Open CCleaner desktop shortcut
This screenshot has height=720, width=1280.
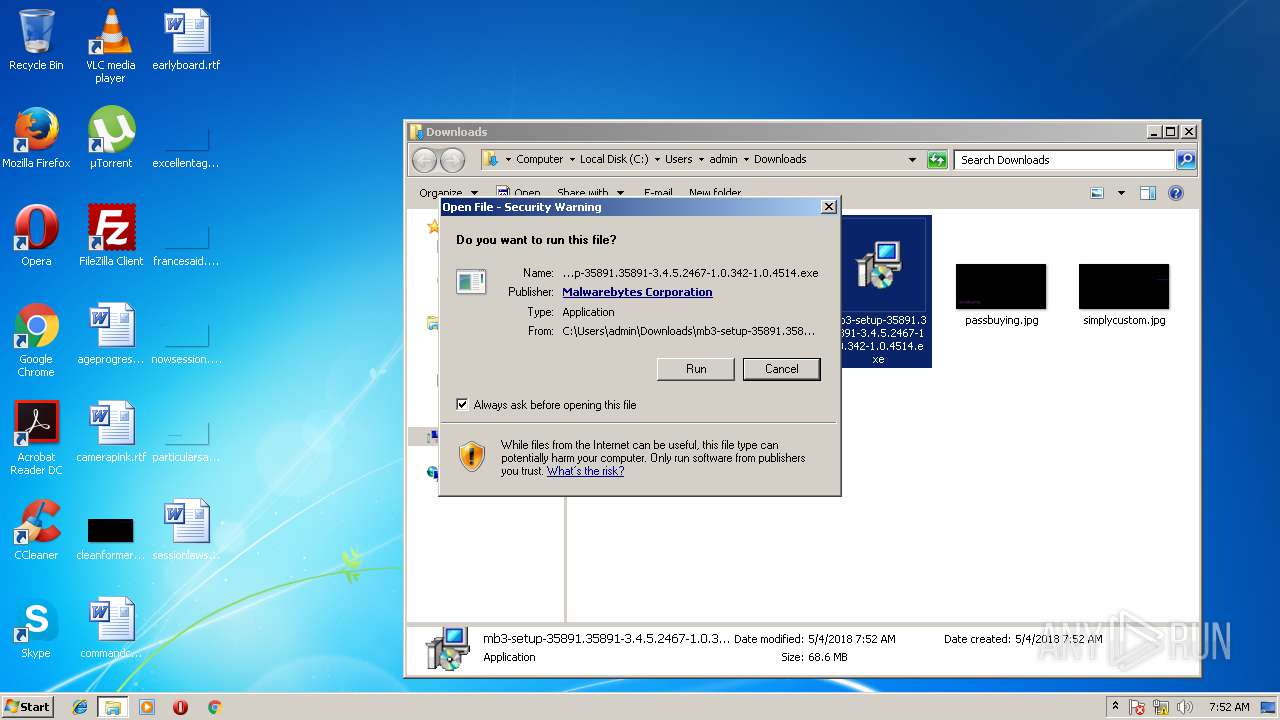(x=36, y=530)
